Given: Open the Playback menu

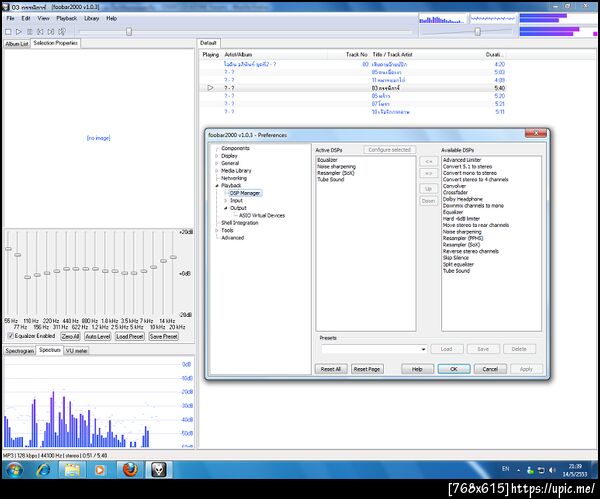Looking at the screenshot, I should click(67, 18).
